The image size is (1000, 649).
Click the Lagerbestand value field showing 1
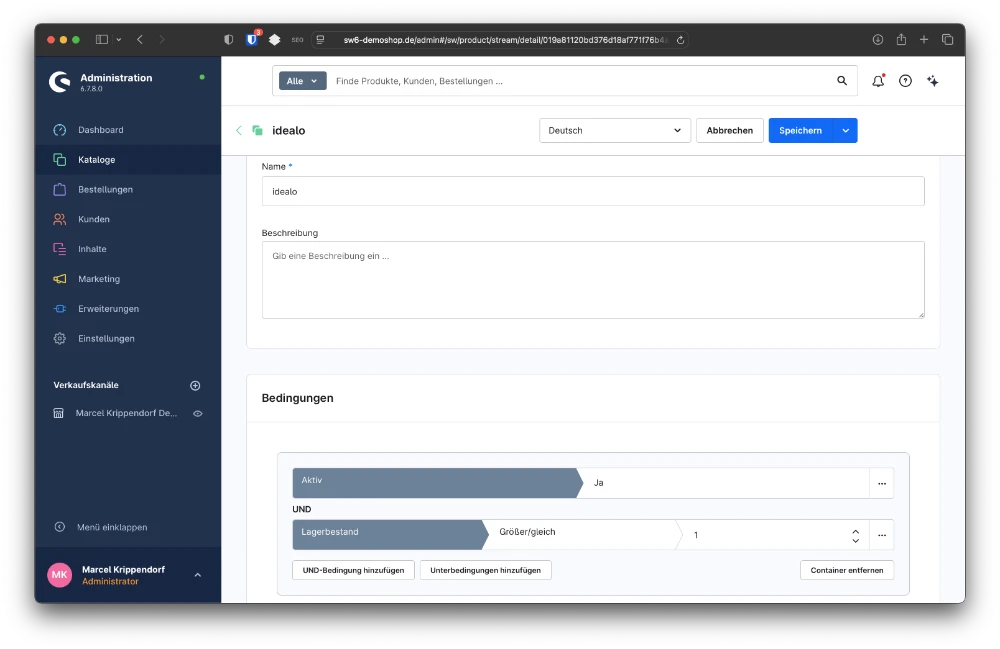[x=765, y=535]
